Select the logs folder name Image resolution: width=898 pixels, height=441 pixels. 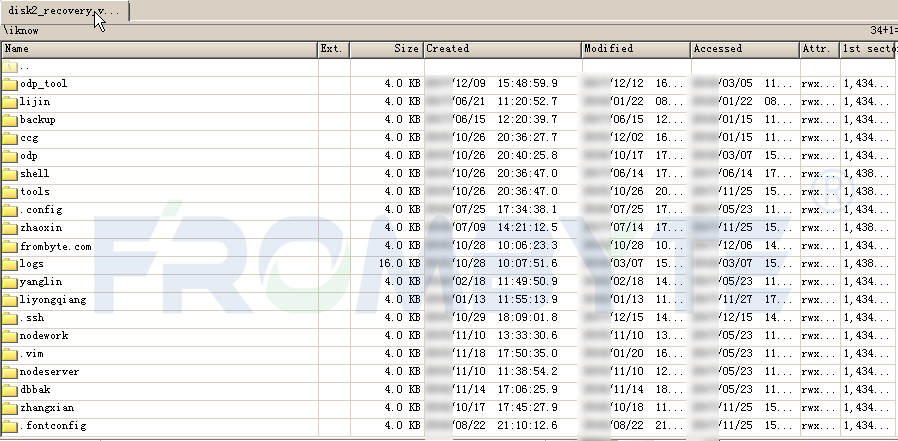(x=31, y=264)
